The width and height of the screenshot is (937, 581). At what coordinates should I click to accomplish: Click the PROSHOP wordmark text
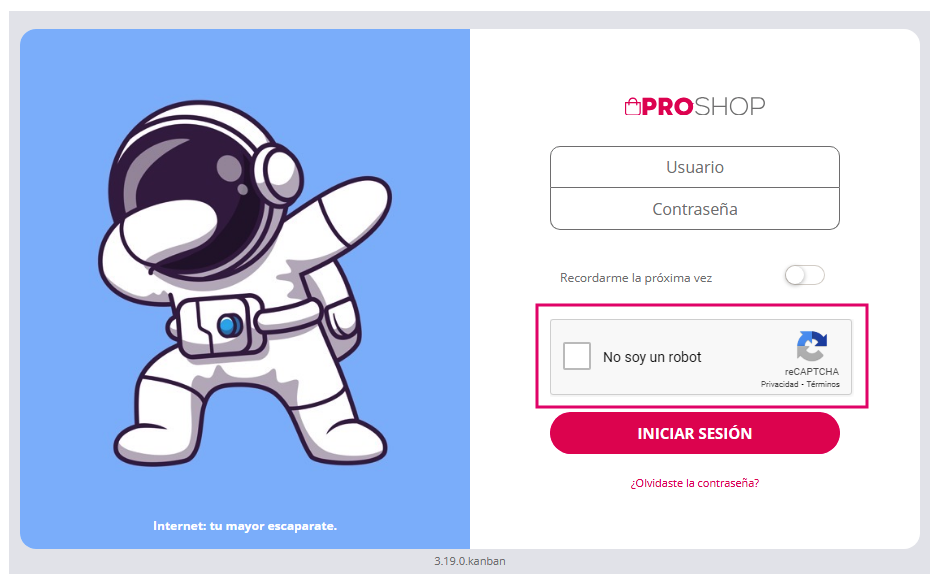pyautogui.click(x=703, y=106)
